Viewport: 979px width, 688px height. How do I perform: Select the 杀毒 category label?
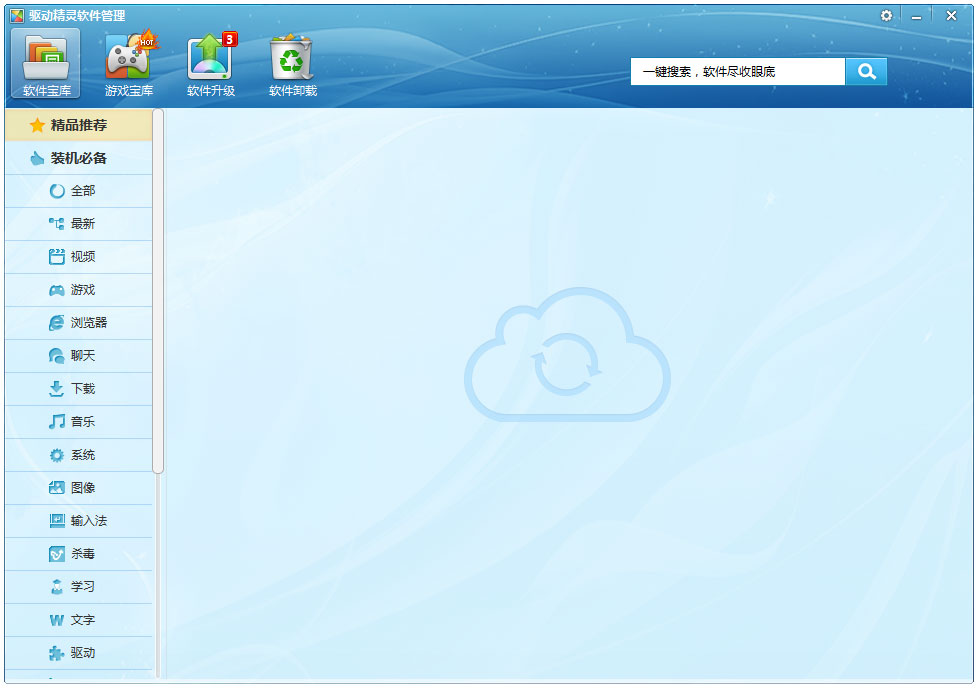tap(83, 554)
